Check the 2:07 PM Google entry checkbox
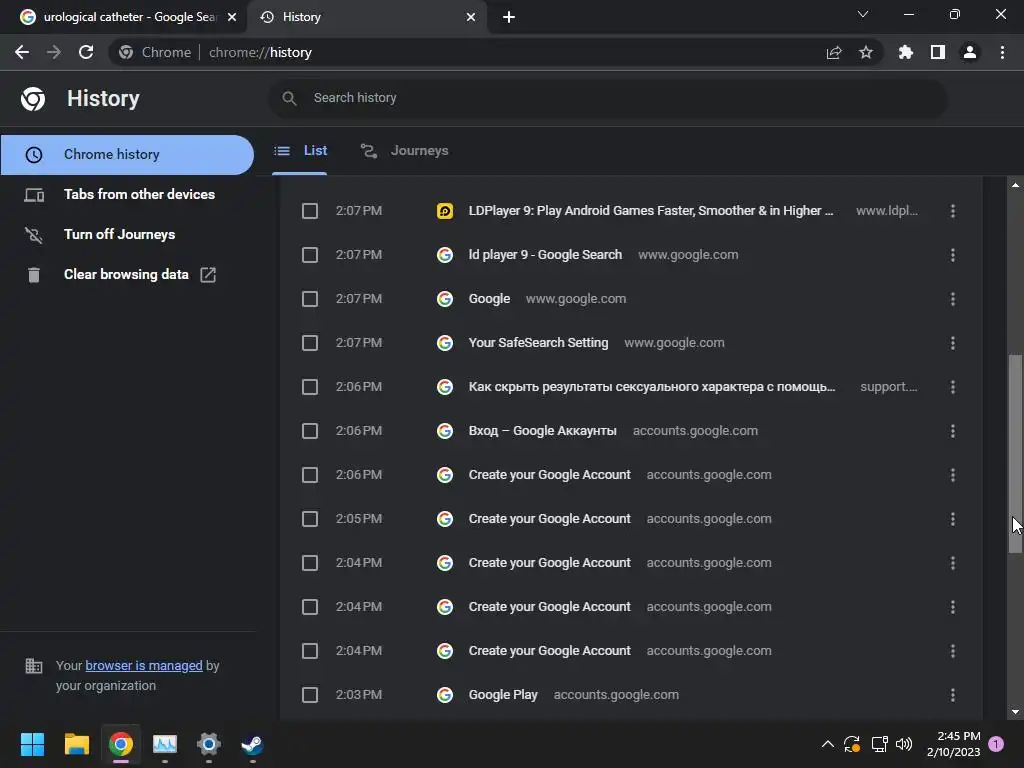This screenshot has width=1024, height=768. point(310,299)
